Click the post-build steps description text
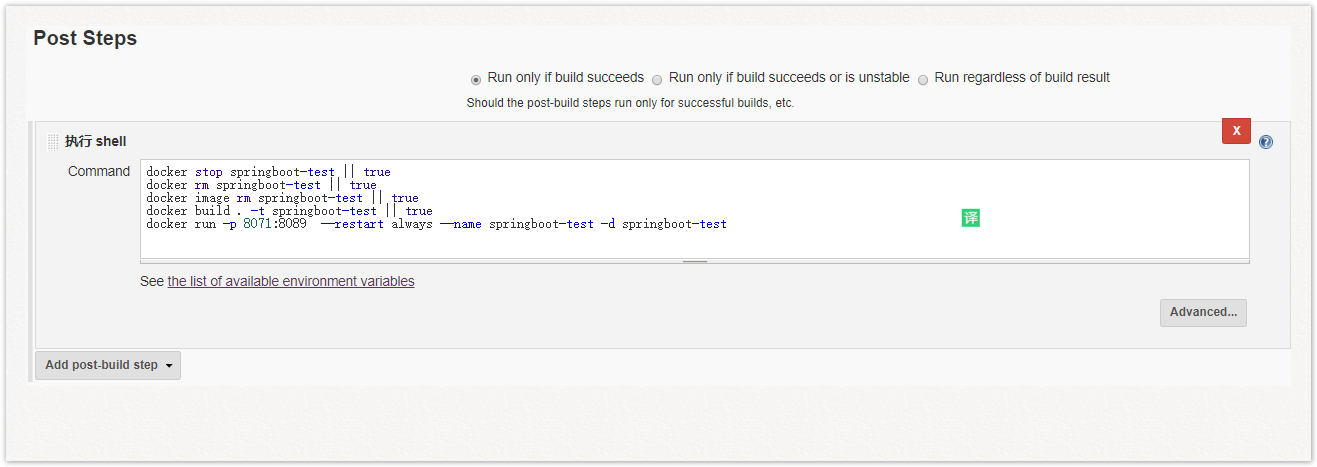 pyautogui.click(x=630, y=103)
